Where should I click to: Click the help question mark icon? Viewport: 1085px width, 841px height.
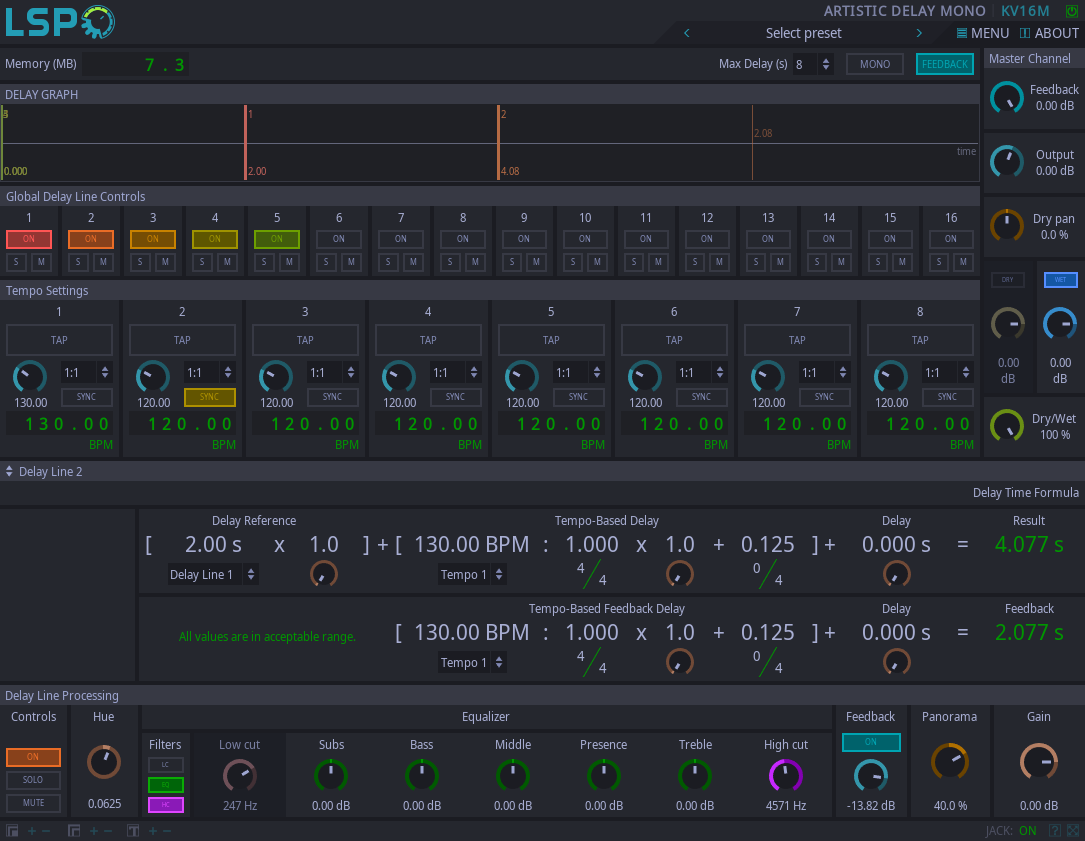pos(1054,831)
